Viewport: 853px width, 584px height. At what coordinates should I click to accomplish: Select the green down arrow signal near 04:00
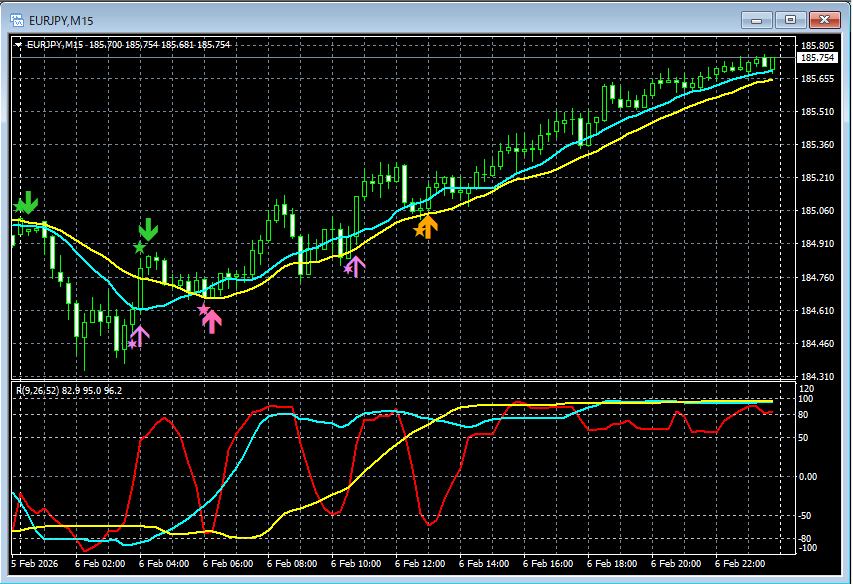tap(148, 229)
